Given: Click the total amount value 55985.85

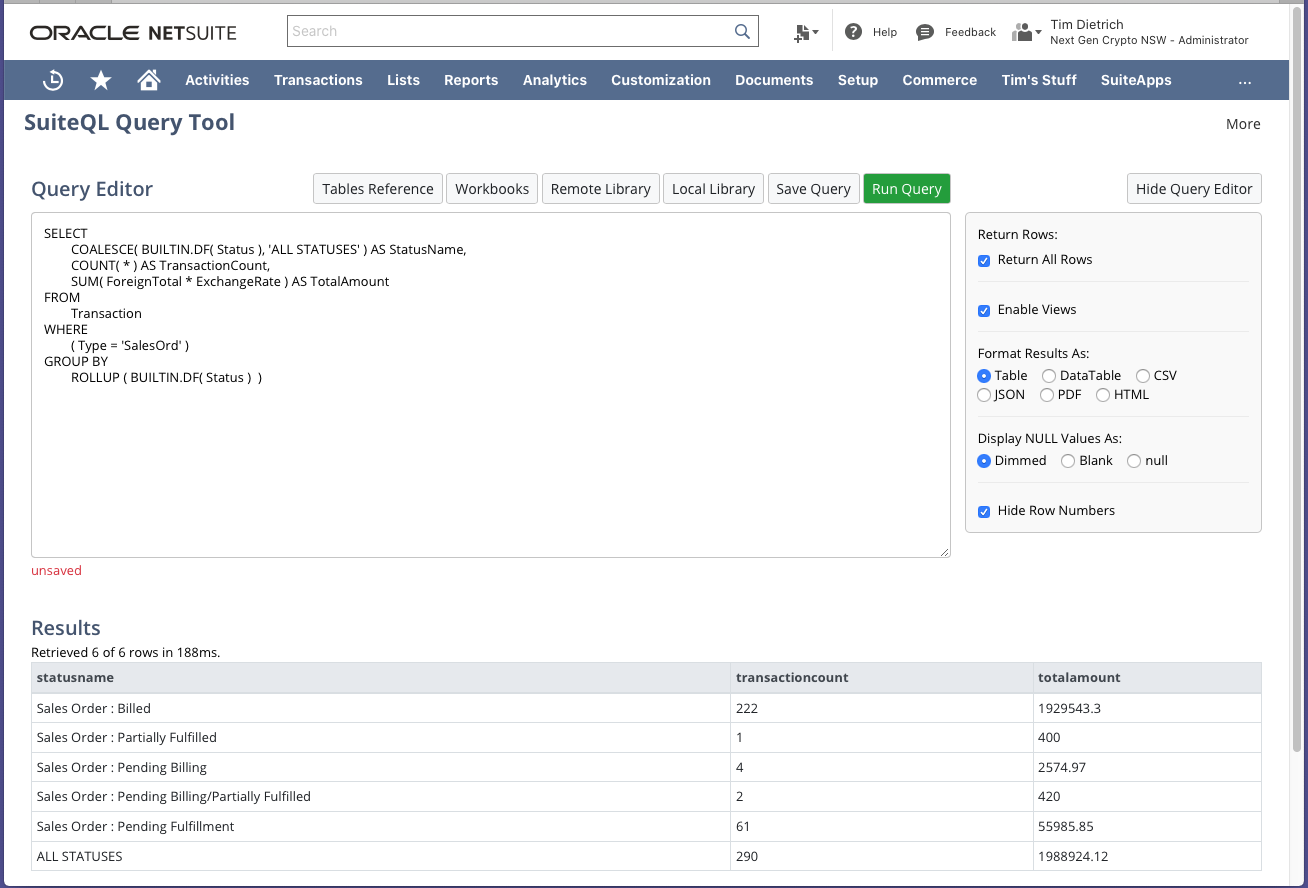Looking at the screenshot, I should coord(1068,827).
